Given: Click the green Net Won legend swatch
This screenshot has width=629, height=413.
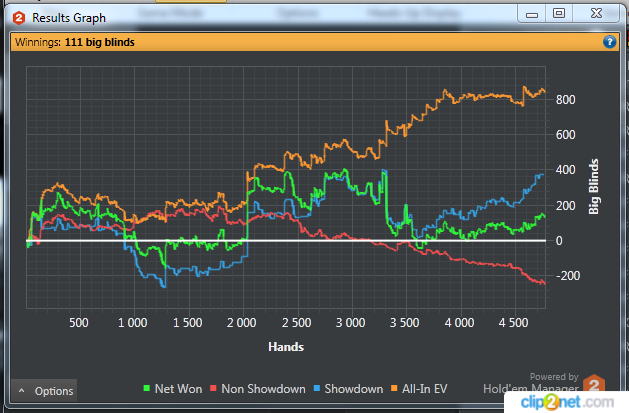Looking at the screenshot, I should point(146,388).
